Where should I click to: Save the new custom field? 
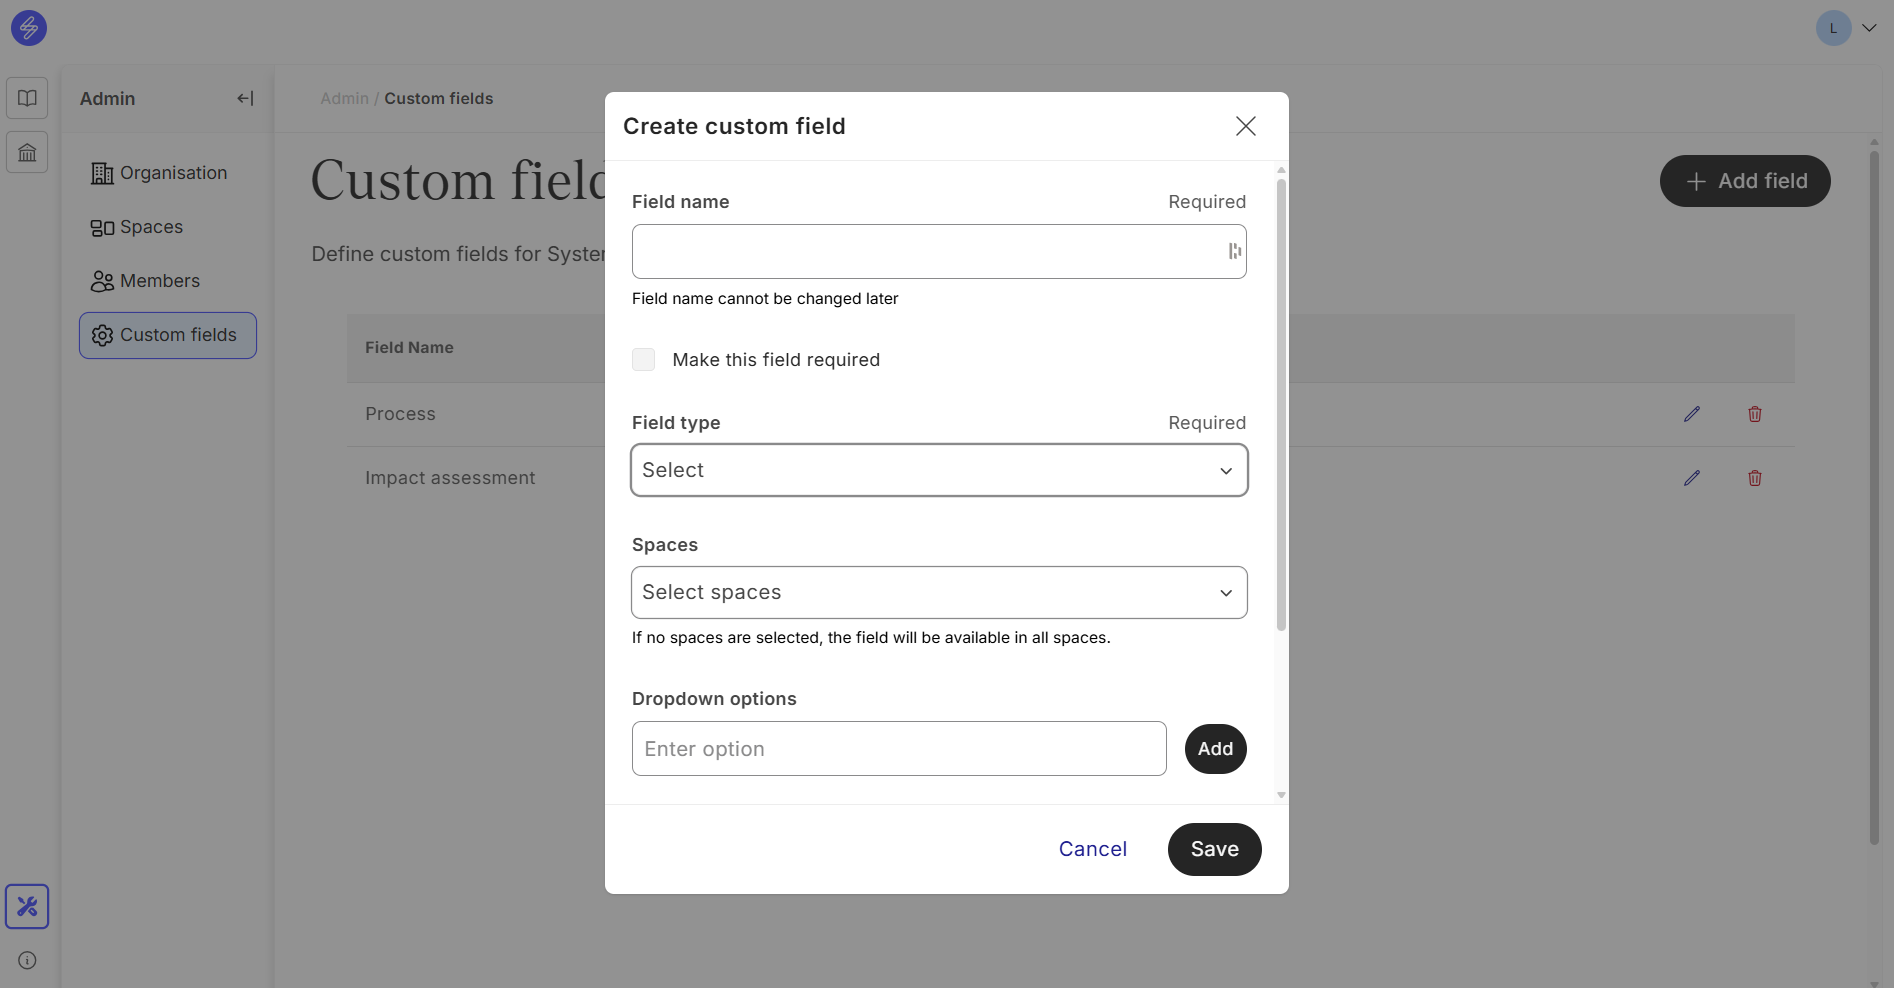1214,849
